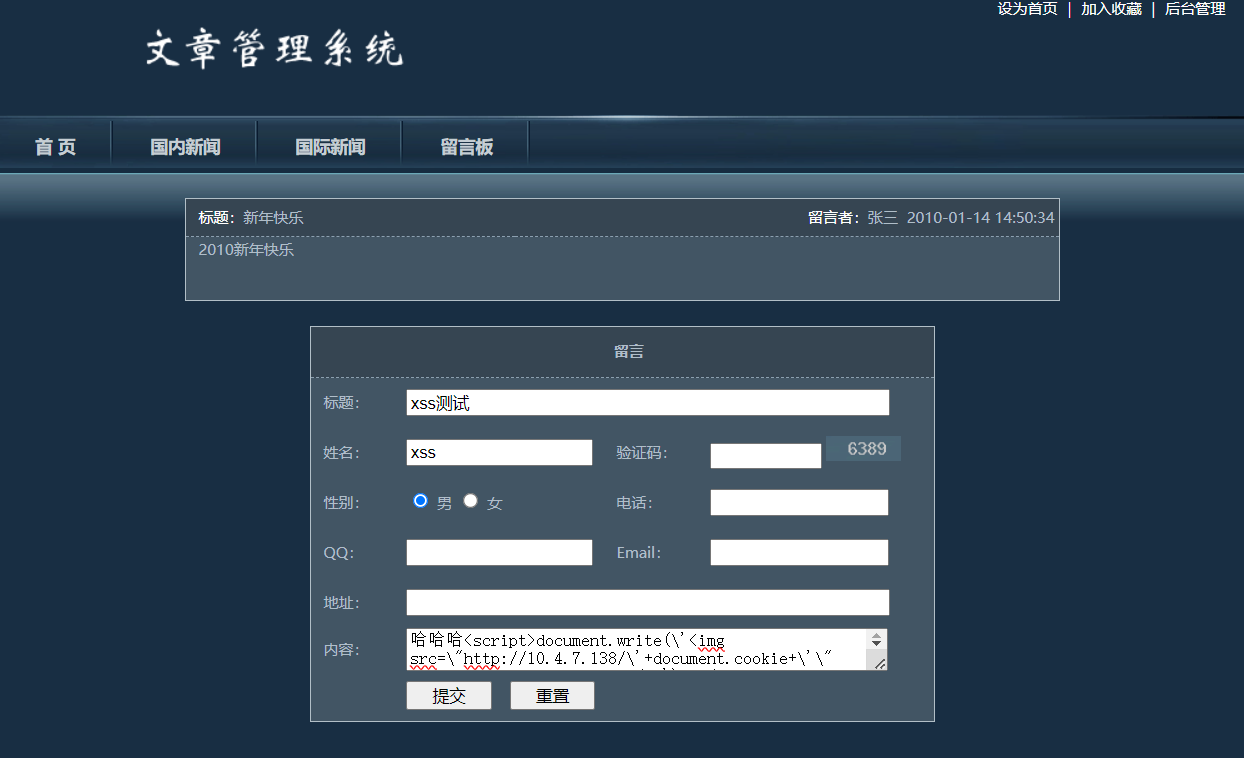Click the captcha image 6389
Viewport: 1244px width, 758px height.
tap(864, 449)
